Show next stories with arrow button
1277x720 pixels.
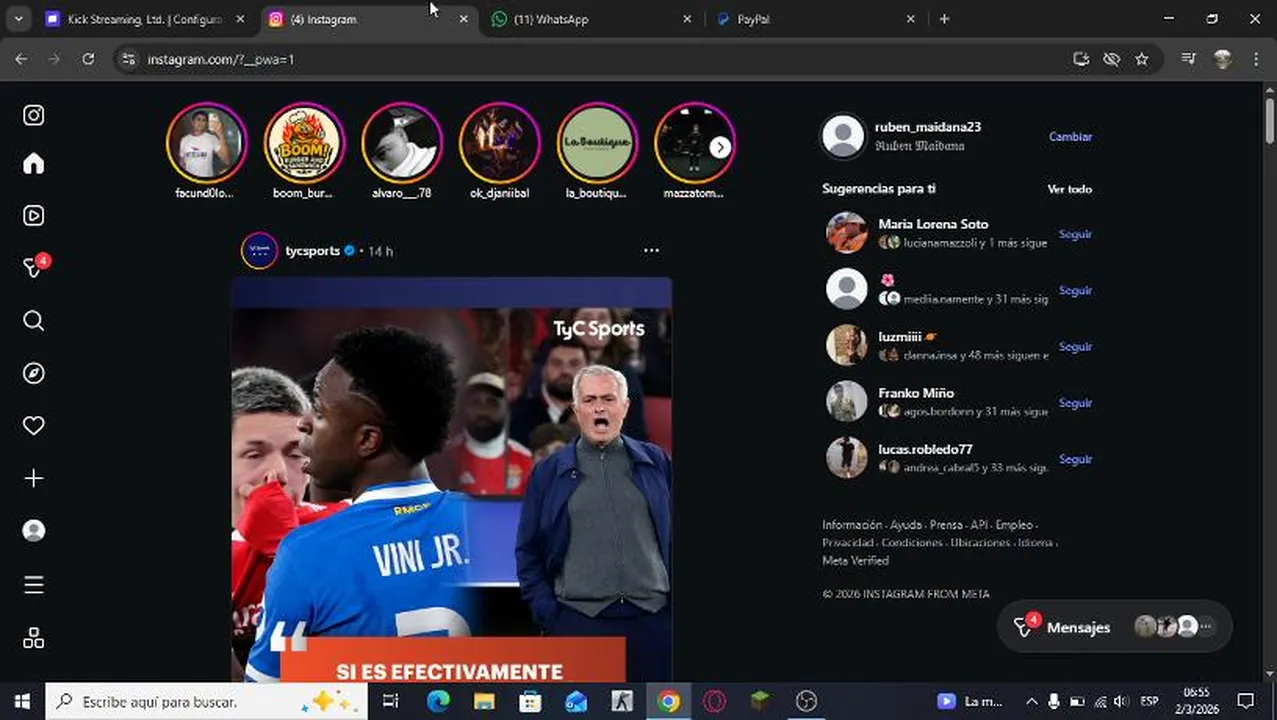(x=720, y=147)
